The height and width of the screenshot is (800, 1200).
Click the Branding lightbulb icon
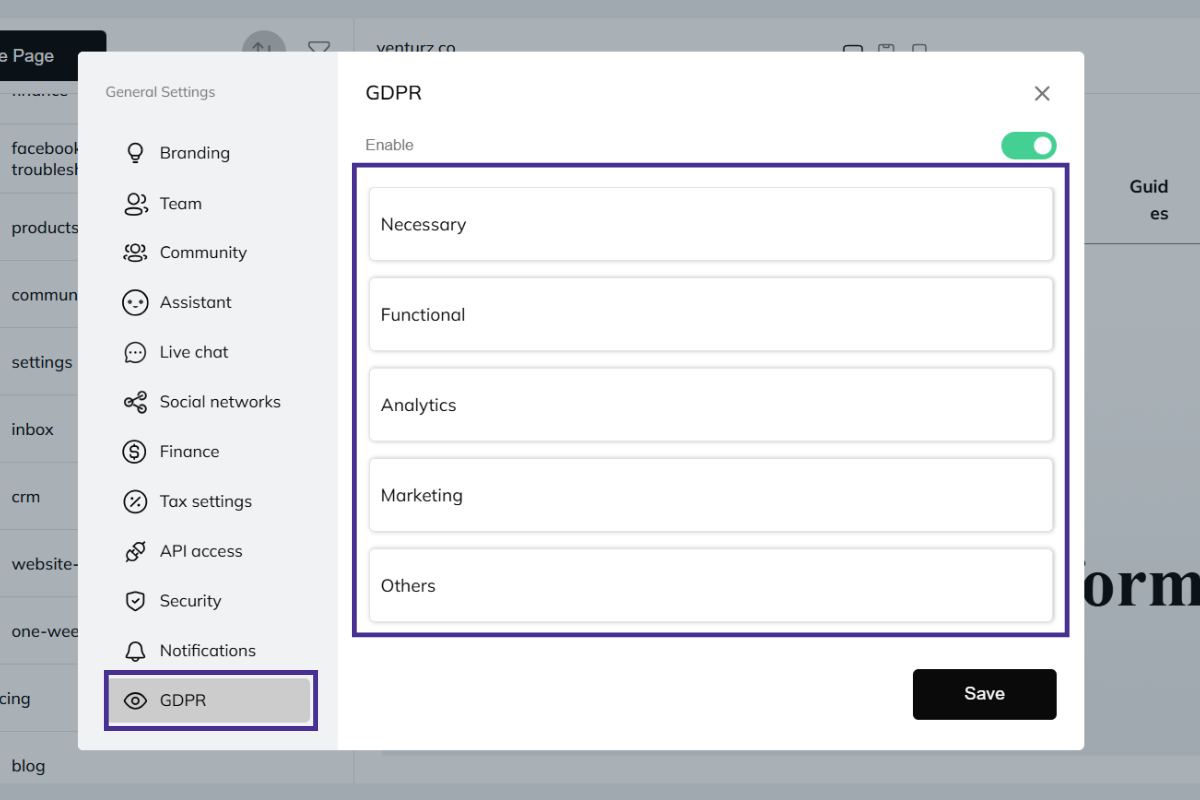(135, 153)
